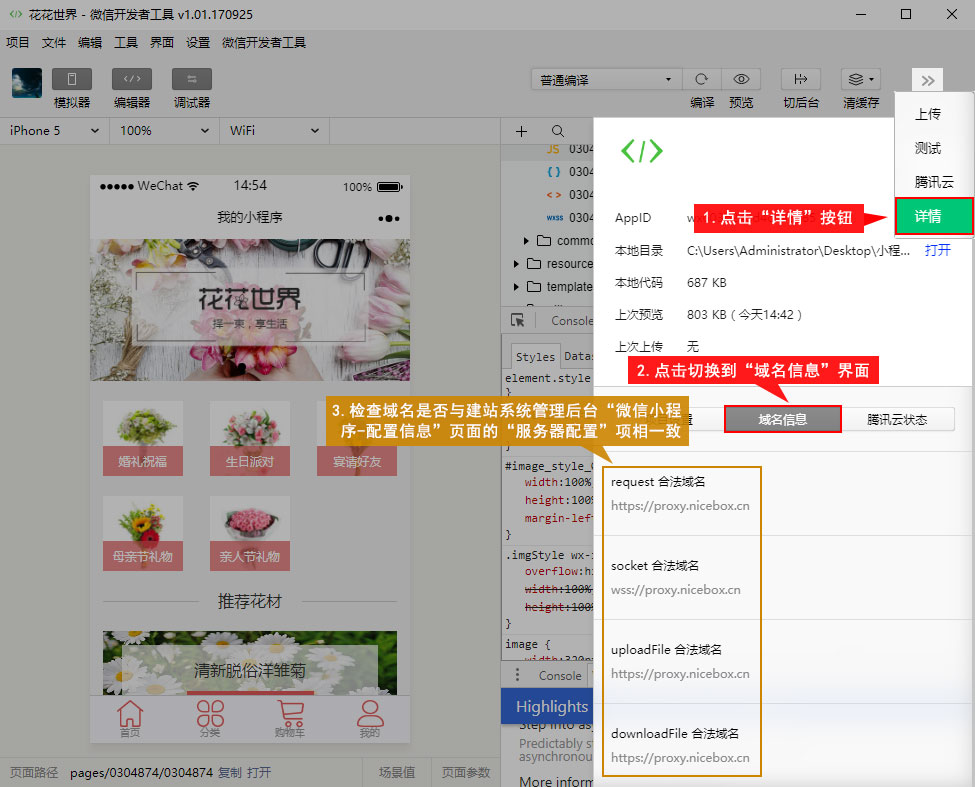Screen dimensions: 975x787
Task: Click the 打开 link beside local directory
Action: tap(938, 250)
